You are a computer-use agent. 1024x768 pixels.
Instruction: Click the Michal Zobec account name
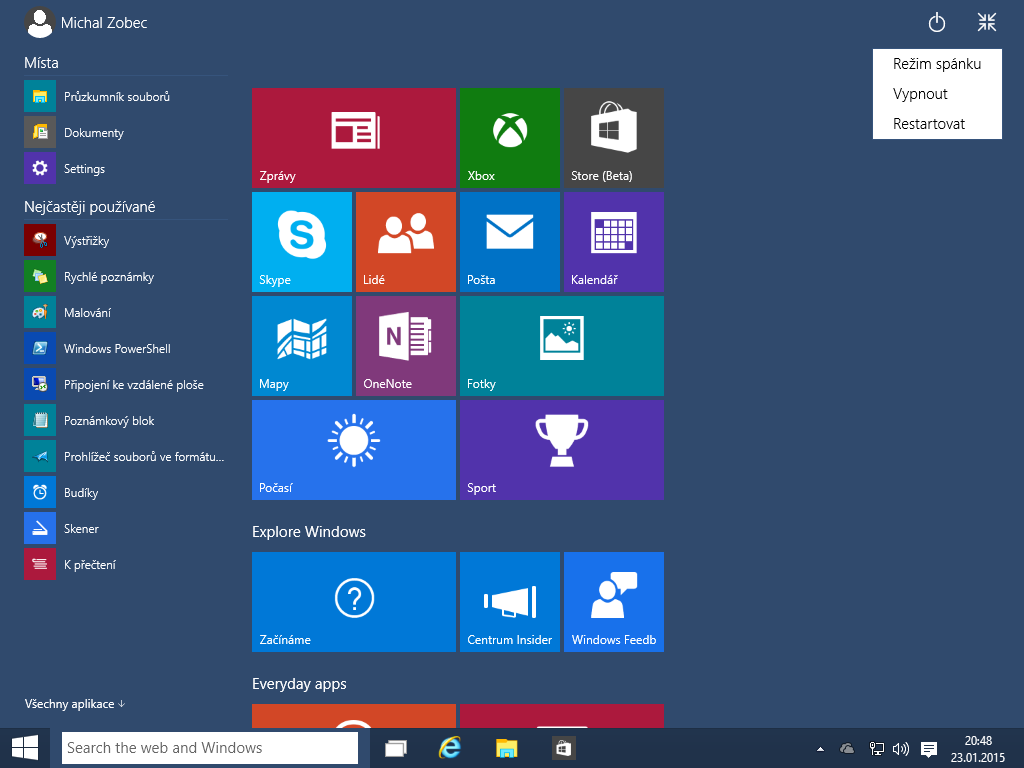[103, 23]
